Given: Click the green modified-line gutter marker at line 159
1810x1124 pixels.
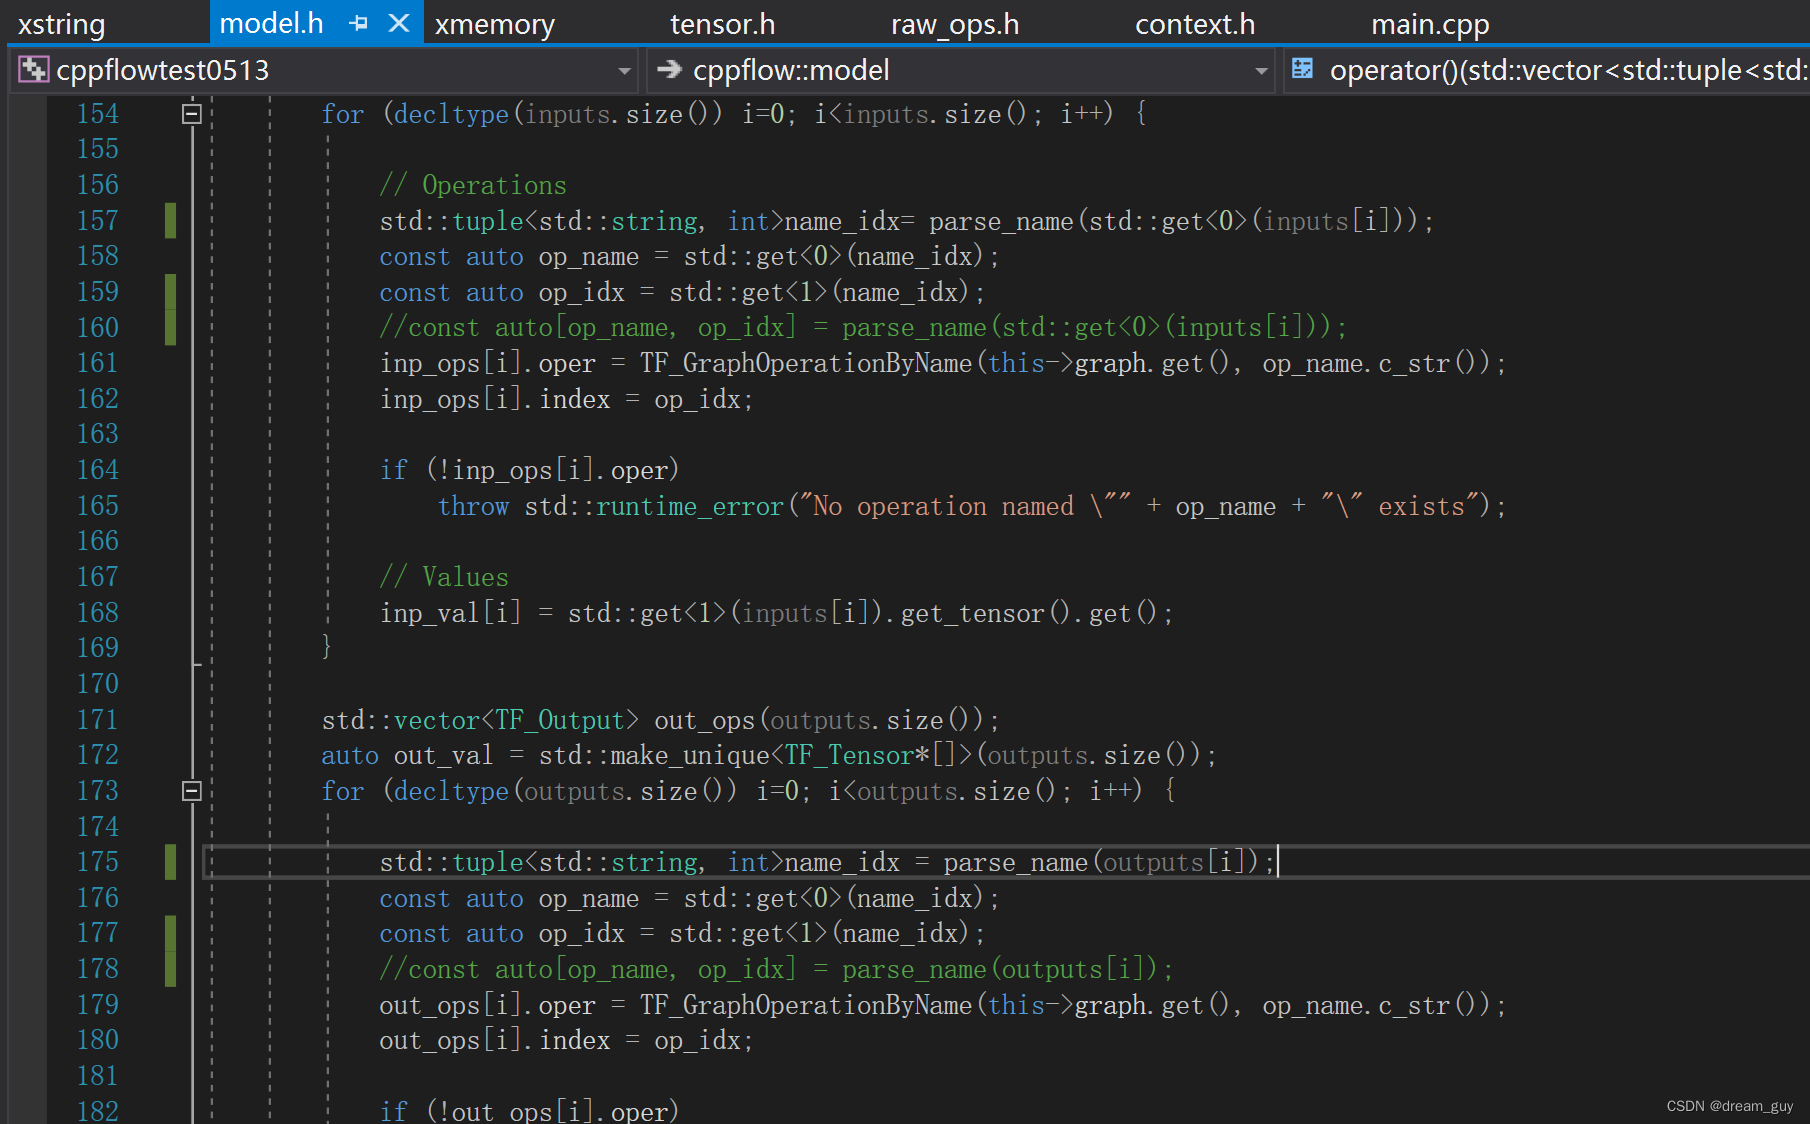Looking at the screenshot, I should click(170, 291).
